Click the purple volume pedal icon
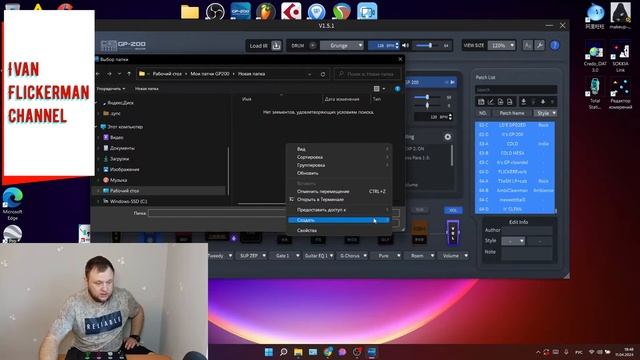Viewport: 640px width, 360px height. point(453,233)
